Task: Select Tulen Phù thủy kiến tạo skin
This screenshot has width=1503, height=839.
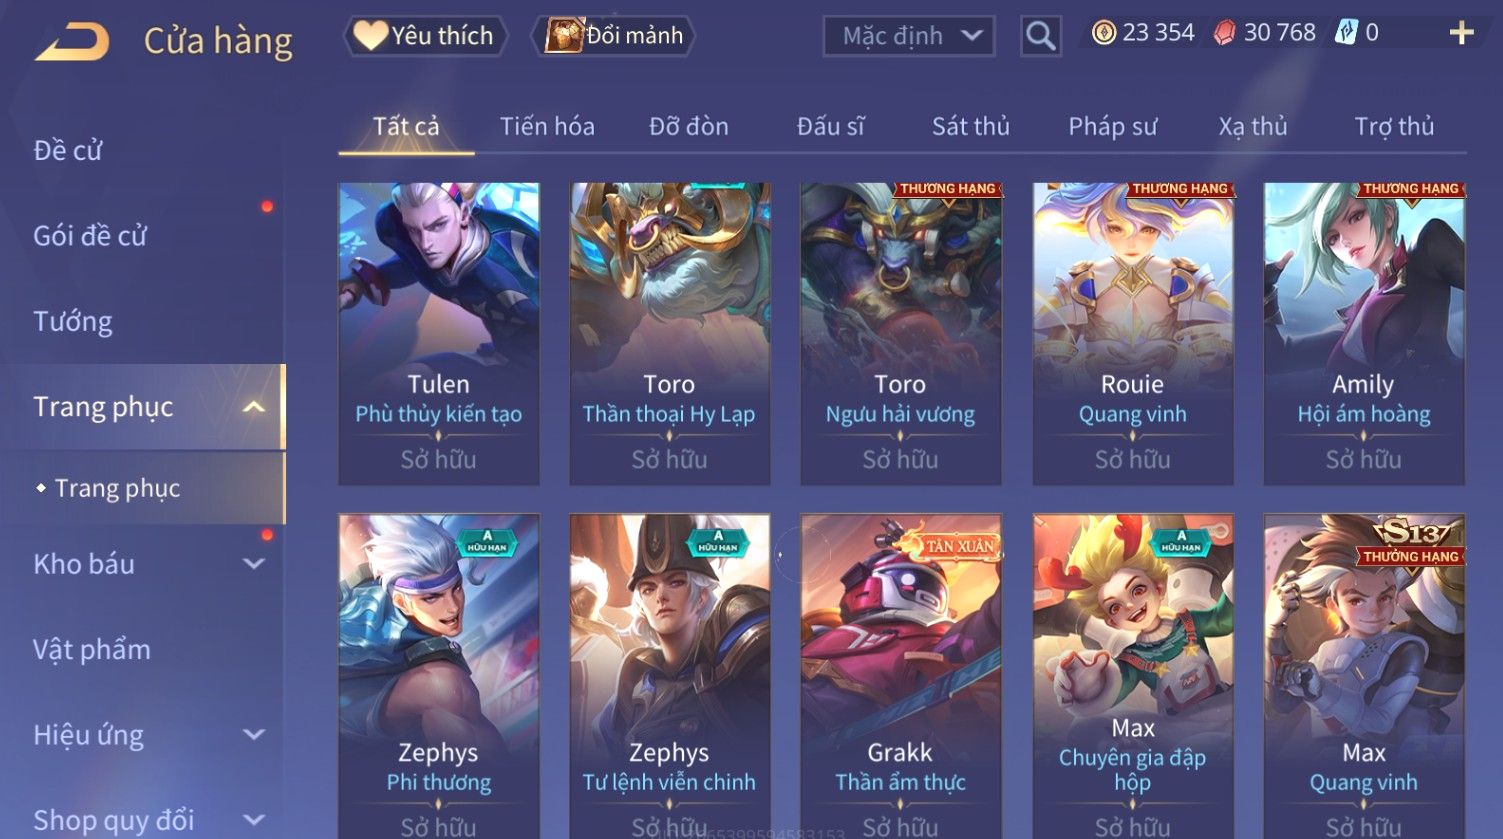Action: coord(438,334)
